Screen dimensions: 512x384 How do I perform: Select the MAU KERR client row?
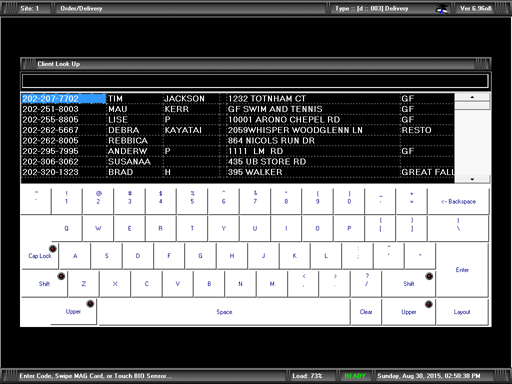pos(238,109)
